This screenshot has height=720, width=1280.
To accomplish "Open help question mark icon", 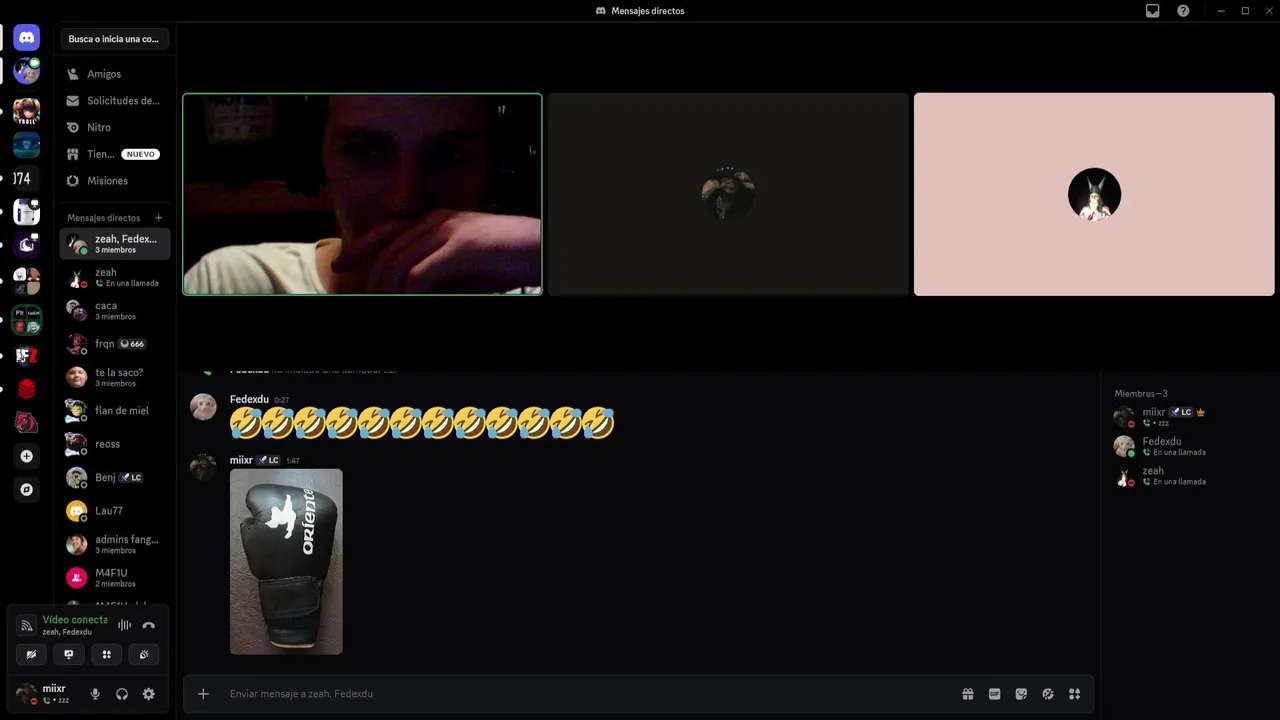I will point(1183,11).
